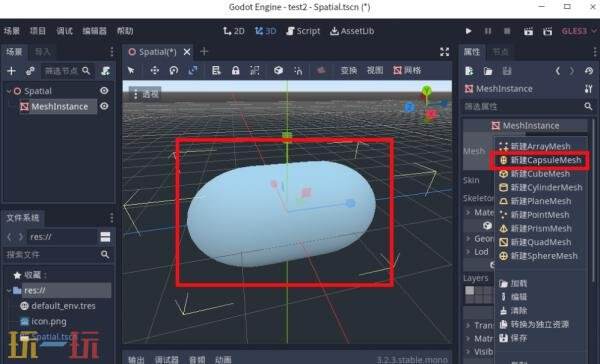This screenshot has height=364, width=600.
Task: Click the instance scene link icon
Action: click(x=30, y=71)
